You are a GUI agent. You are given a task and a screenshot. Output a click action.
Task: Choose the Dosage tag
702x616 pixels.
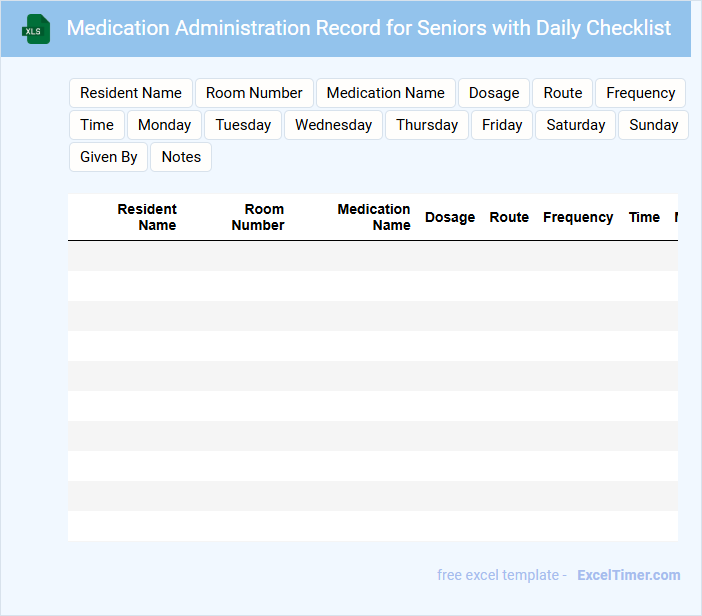click(494, 93)
